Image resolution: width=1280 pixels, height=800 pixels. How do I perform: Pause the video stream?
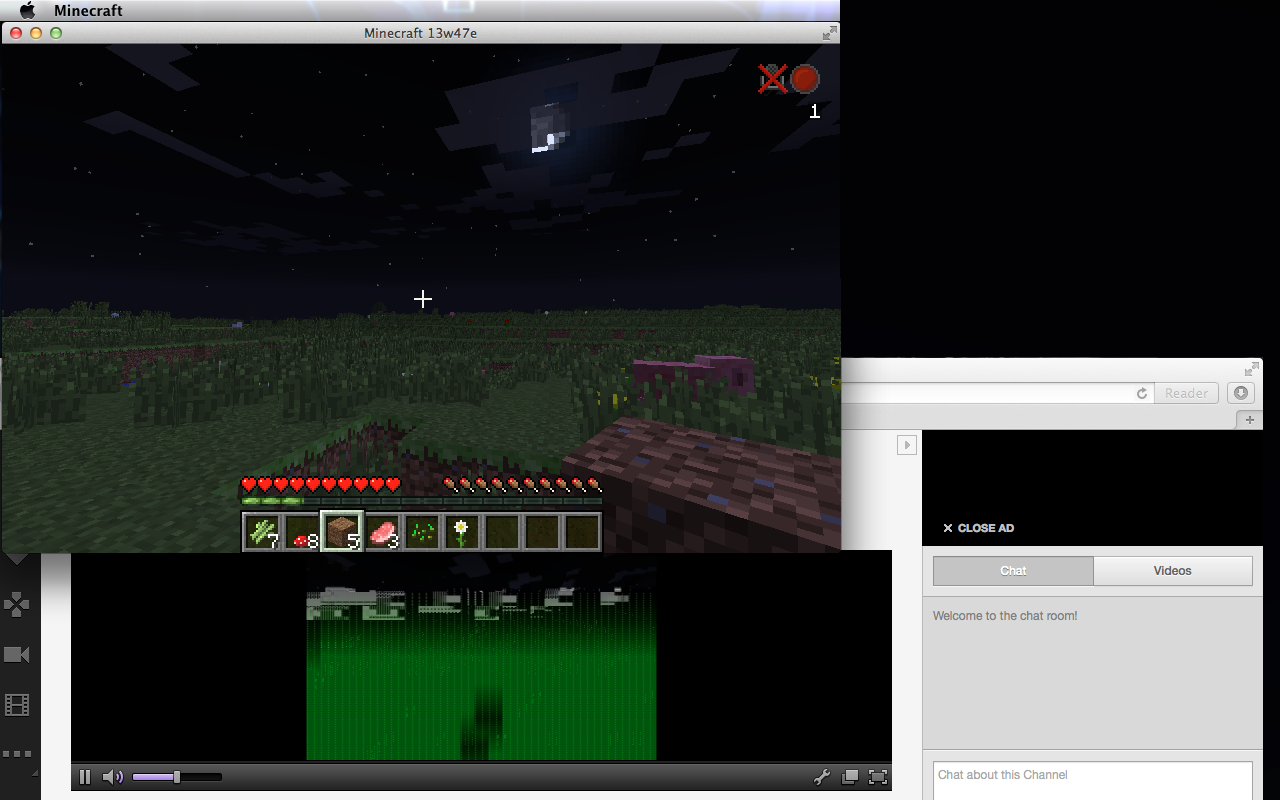(85, 777)
